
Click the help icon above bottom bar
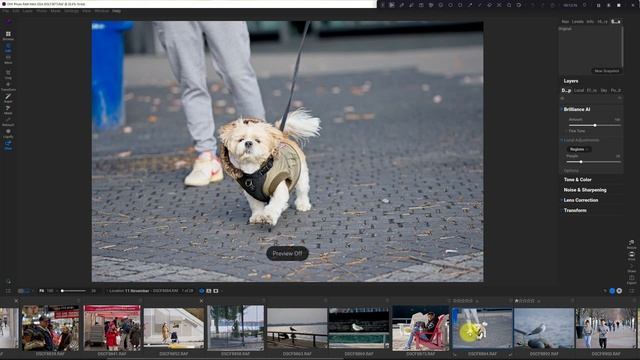point(8,281)
